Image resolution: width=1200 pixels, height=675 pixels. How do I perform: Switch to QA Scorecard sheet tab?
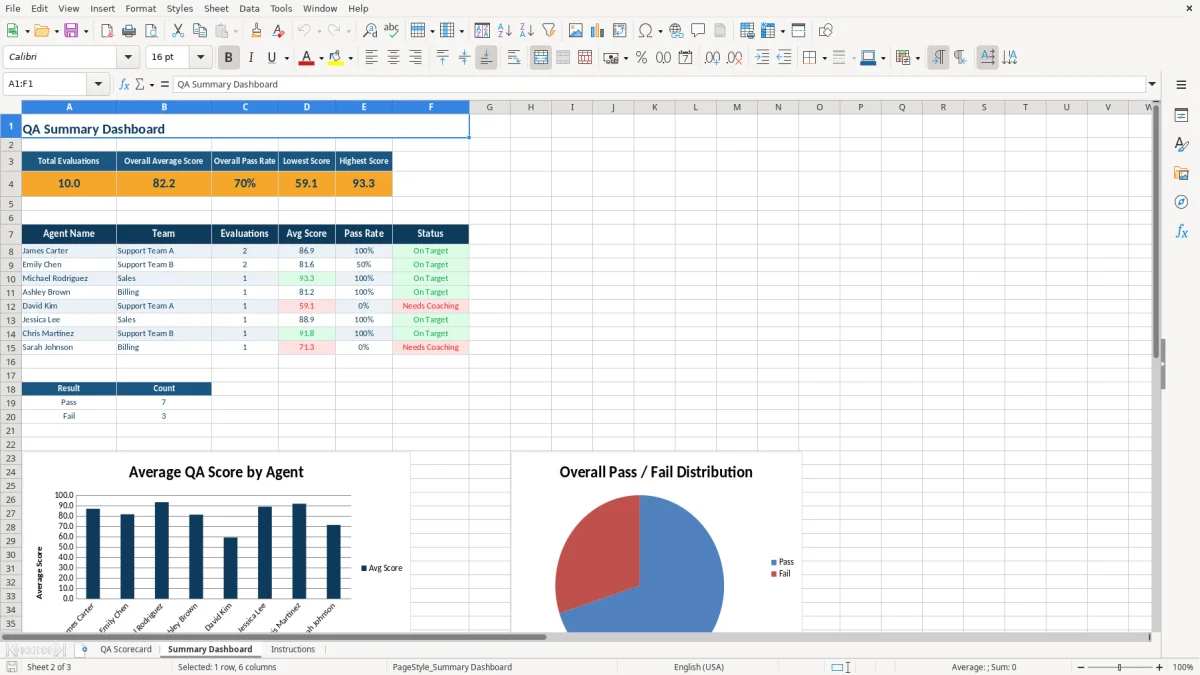(x=126, y=649)
